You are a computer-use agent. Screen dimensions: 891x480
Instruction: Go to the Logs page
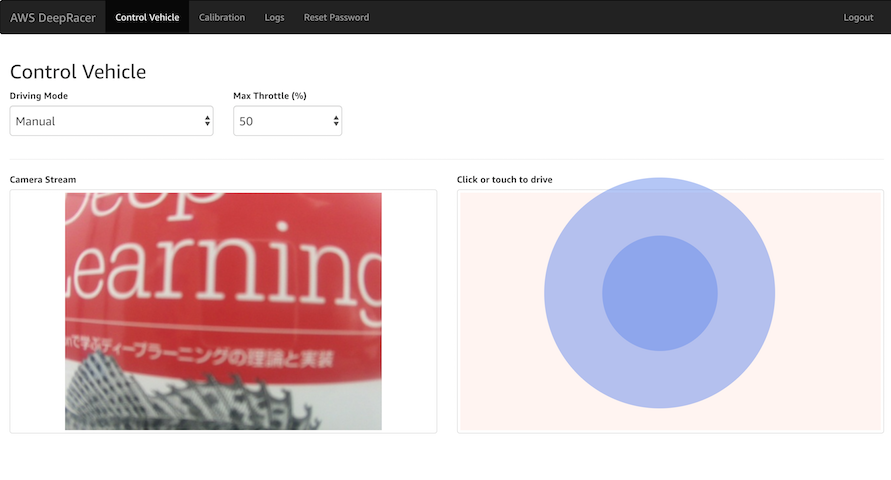click(274, 17)
